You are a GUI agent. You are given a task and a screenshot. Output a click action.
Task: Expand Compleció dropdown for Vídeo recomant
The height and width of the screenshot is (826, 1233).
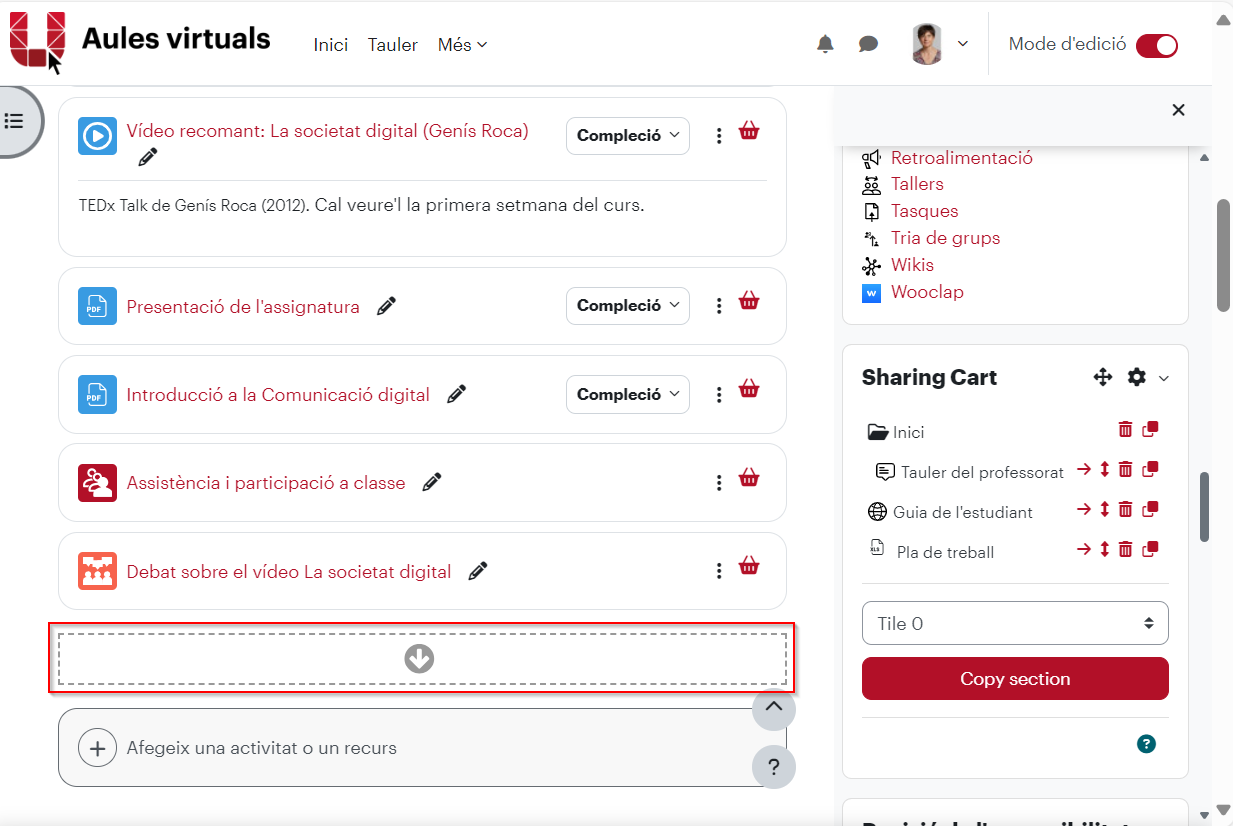[628, 136]
